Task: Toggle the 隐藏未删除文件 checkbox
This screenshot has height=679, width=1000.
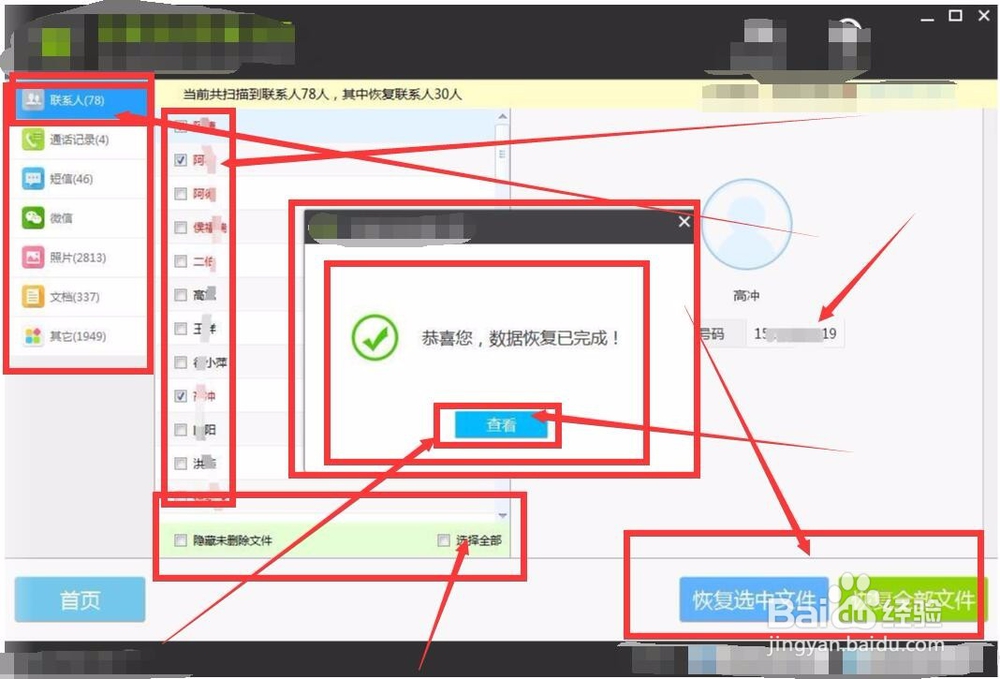Action: click(179, 540)
